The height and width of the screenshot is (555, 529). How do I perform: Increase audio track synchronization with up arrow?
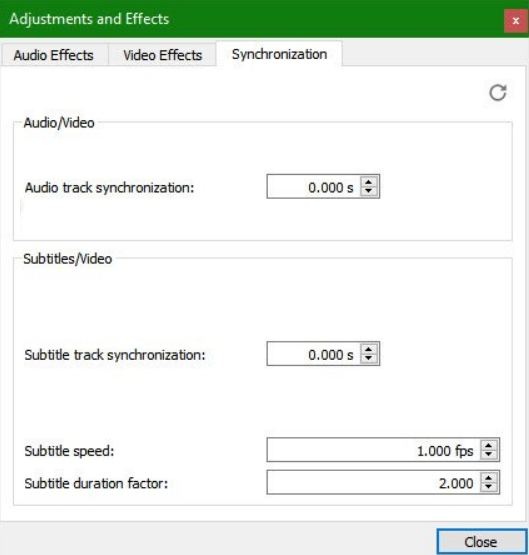(x=369, y=182)
